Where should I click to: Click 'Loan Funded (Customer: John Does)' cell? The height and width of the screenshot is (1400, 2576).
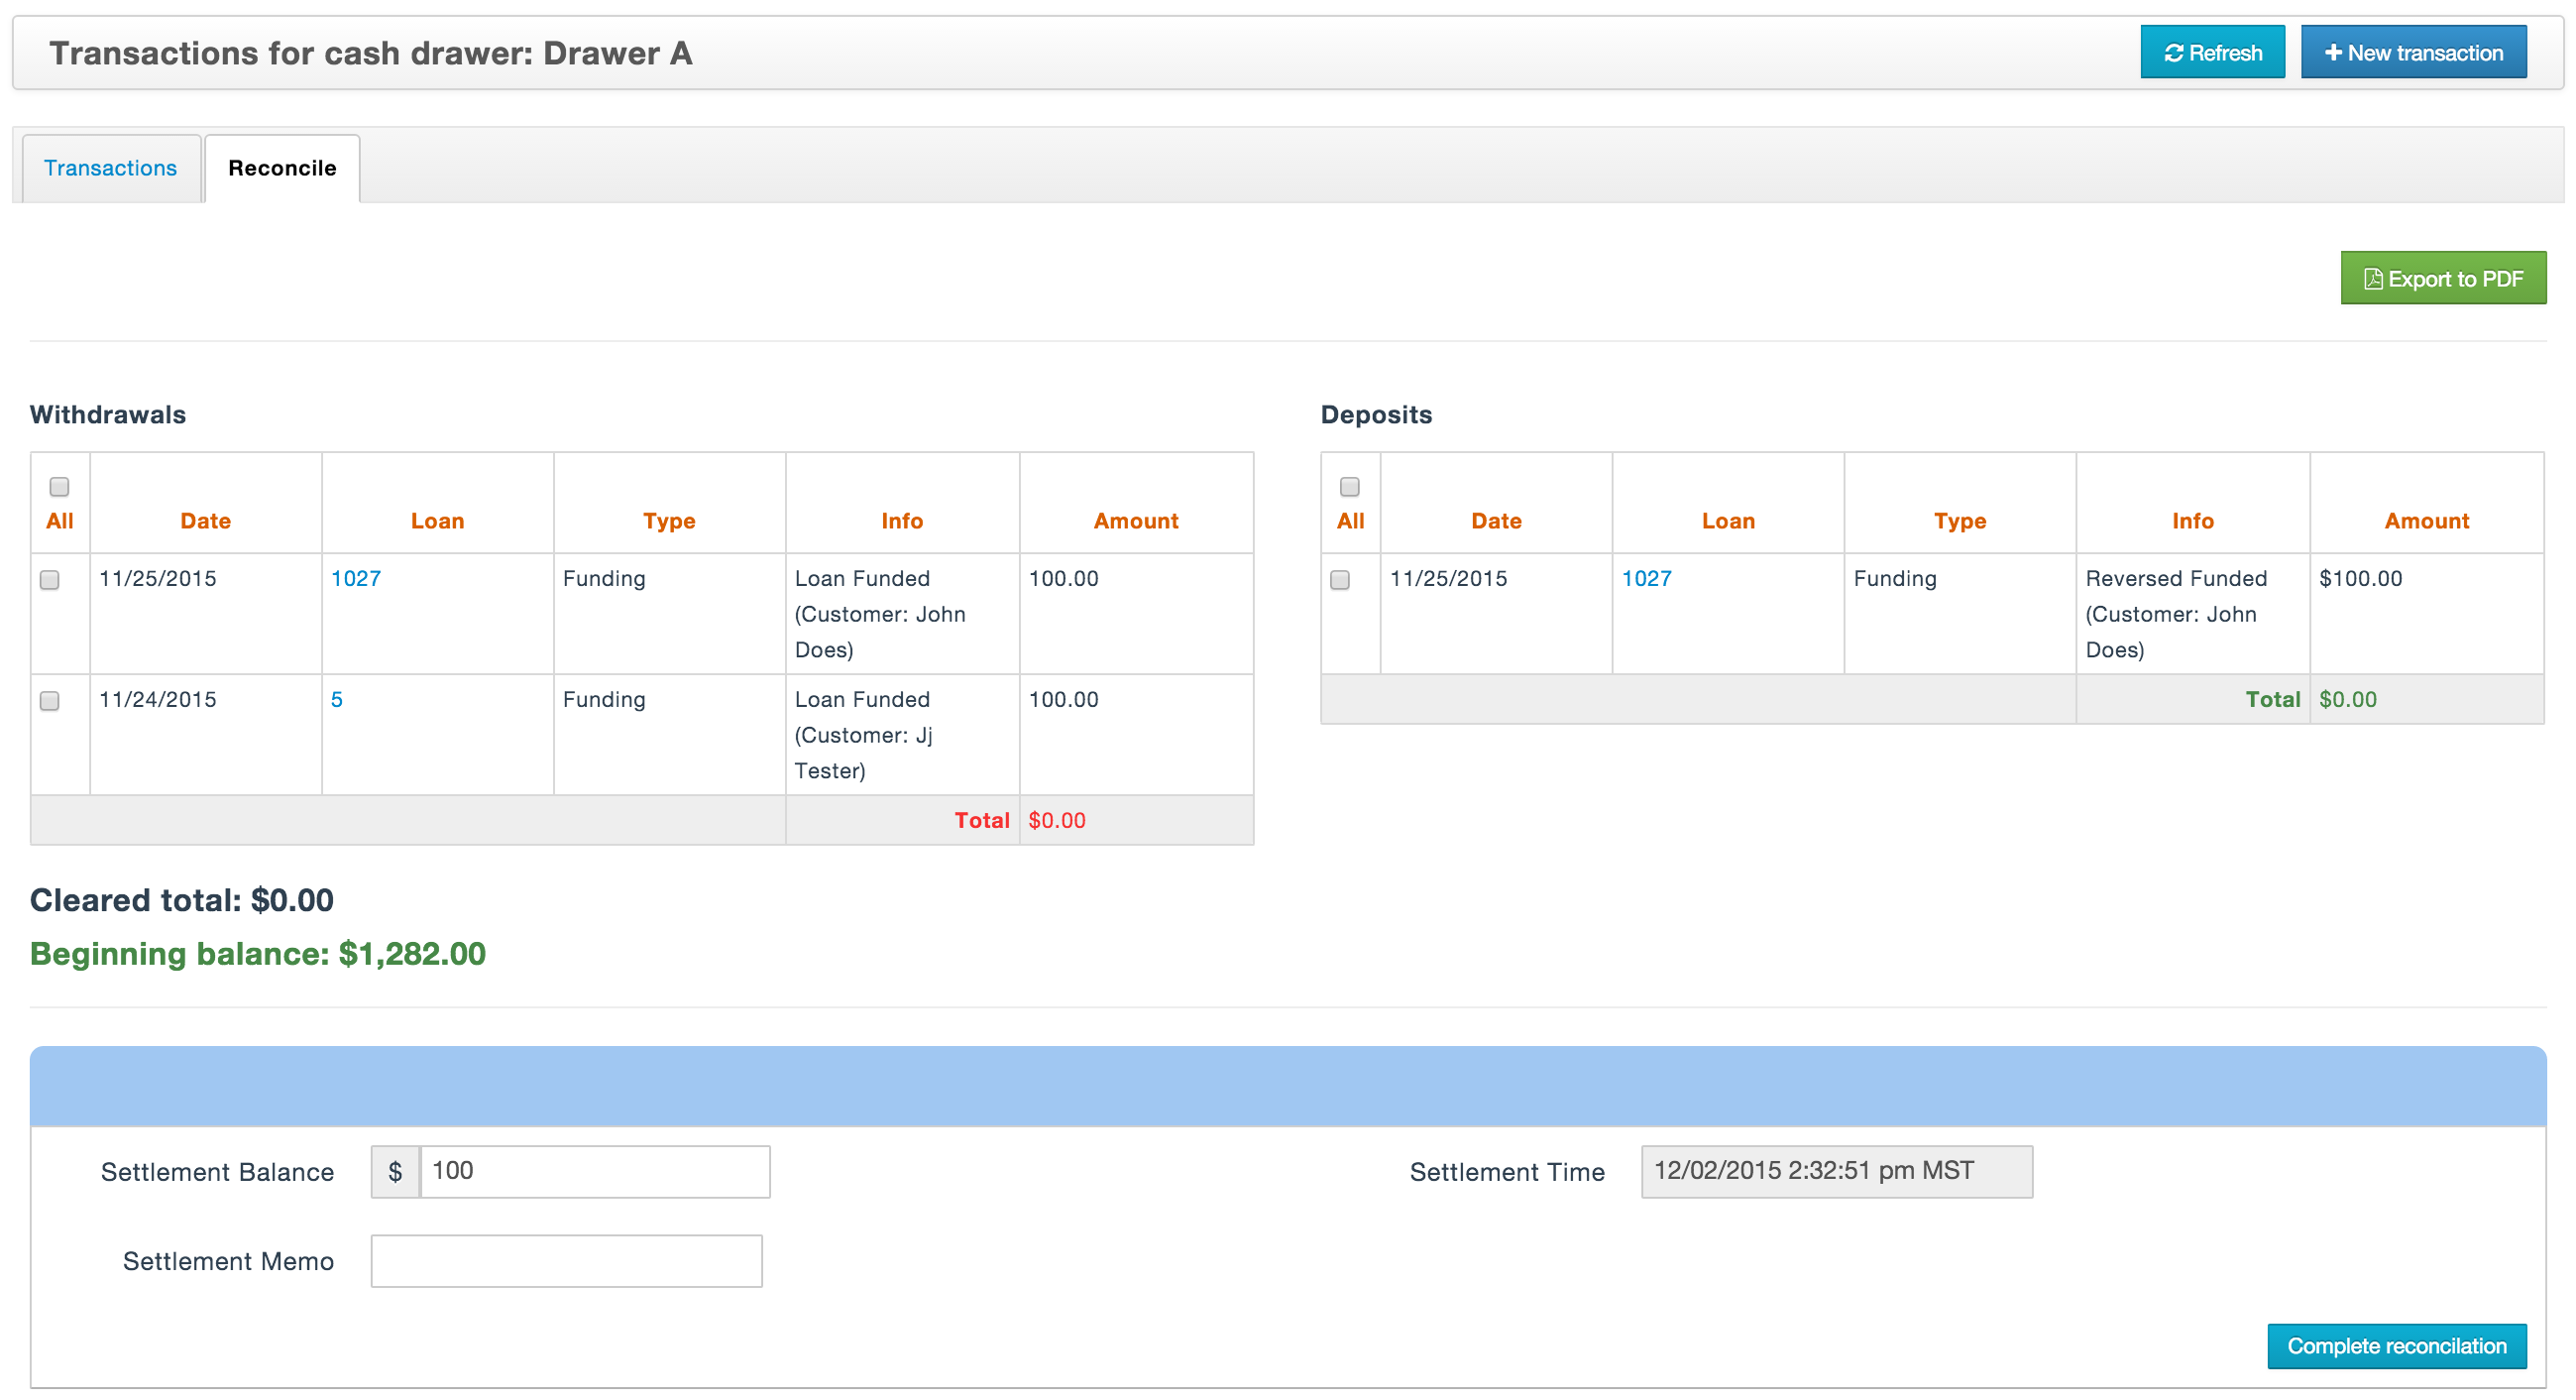click(x=902, y=614)
